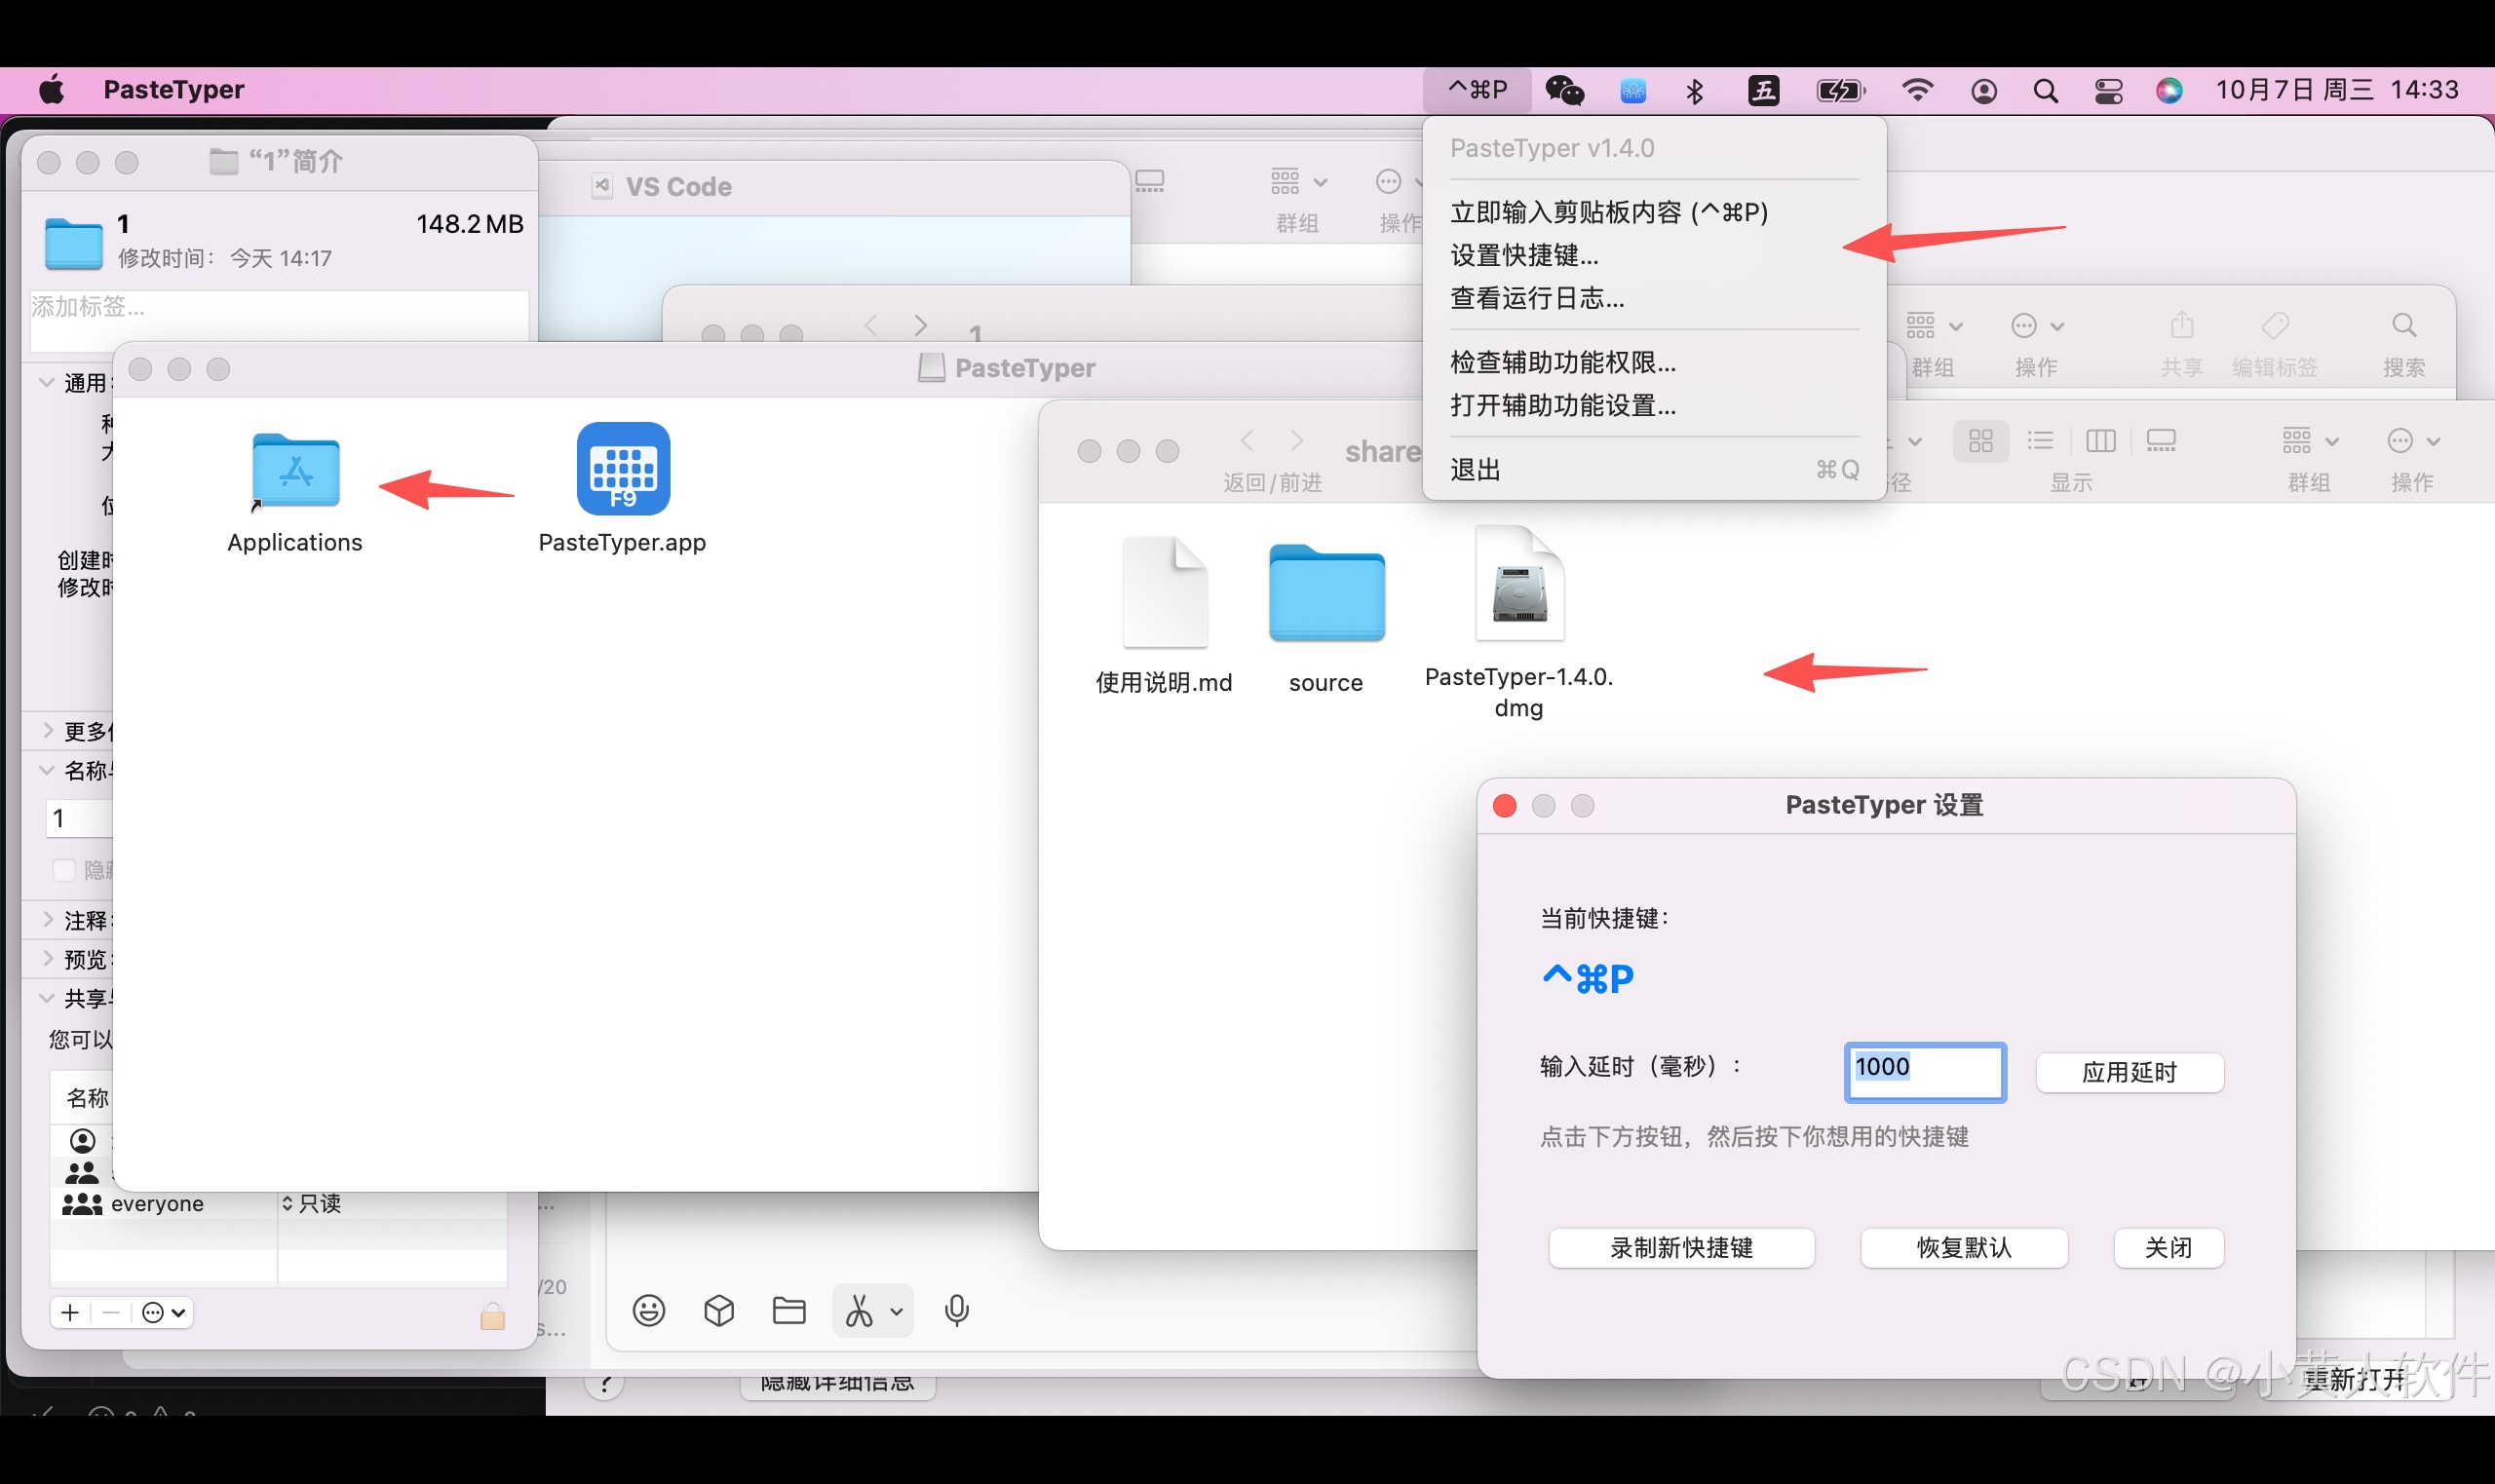Image resolution: width=2495 pixels, height=1484 pixels.
Task: Switch share window to list view
Action: (2040, 441)
